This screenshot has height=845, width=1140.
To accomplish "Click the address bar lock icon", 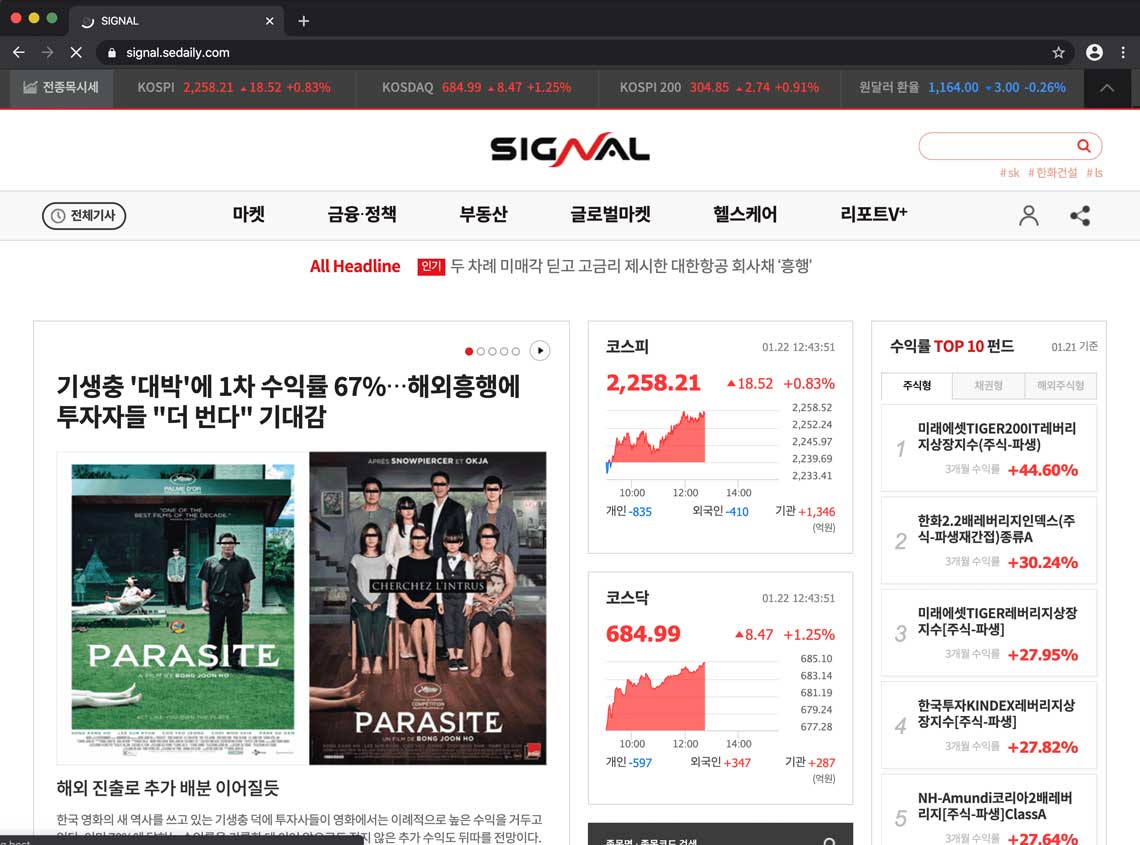I will 111,52.
